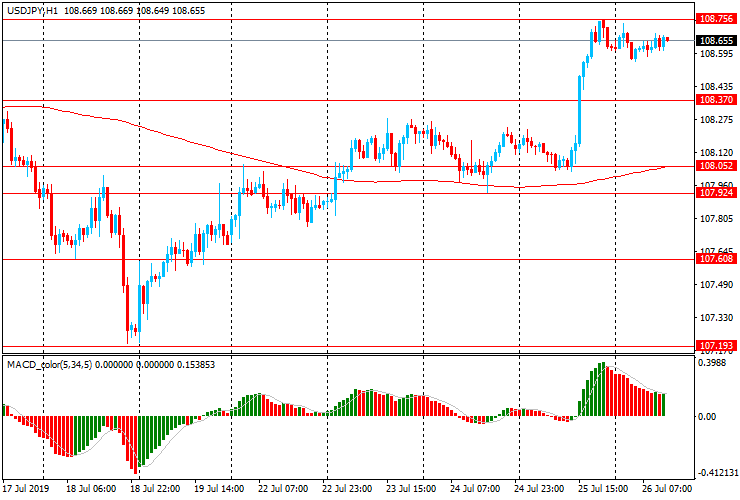Click the 108.595 price axis value
Viewport: 740px width, 500px height.
[716, 54]
